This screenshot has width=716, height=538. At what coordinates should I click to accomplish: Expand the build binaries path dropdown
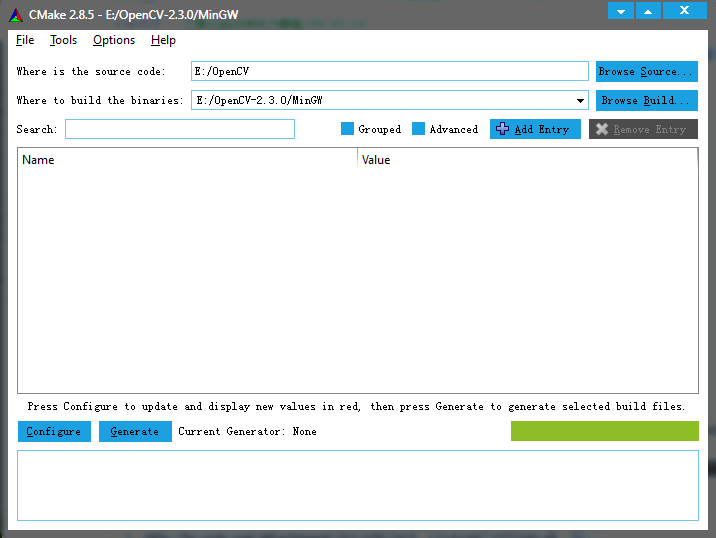tap(580, 100)
